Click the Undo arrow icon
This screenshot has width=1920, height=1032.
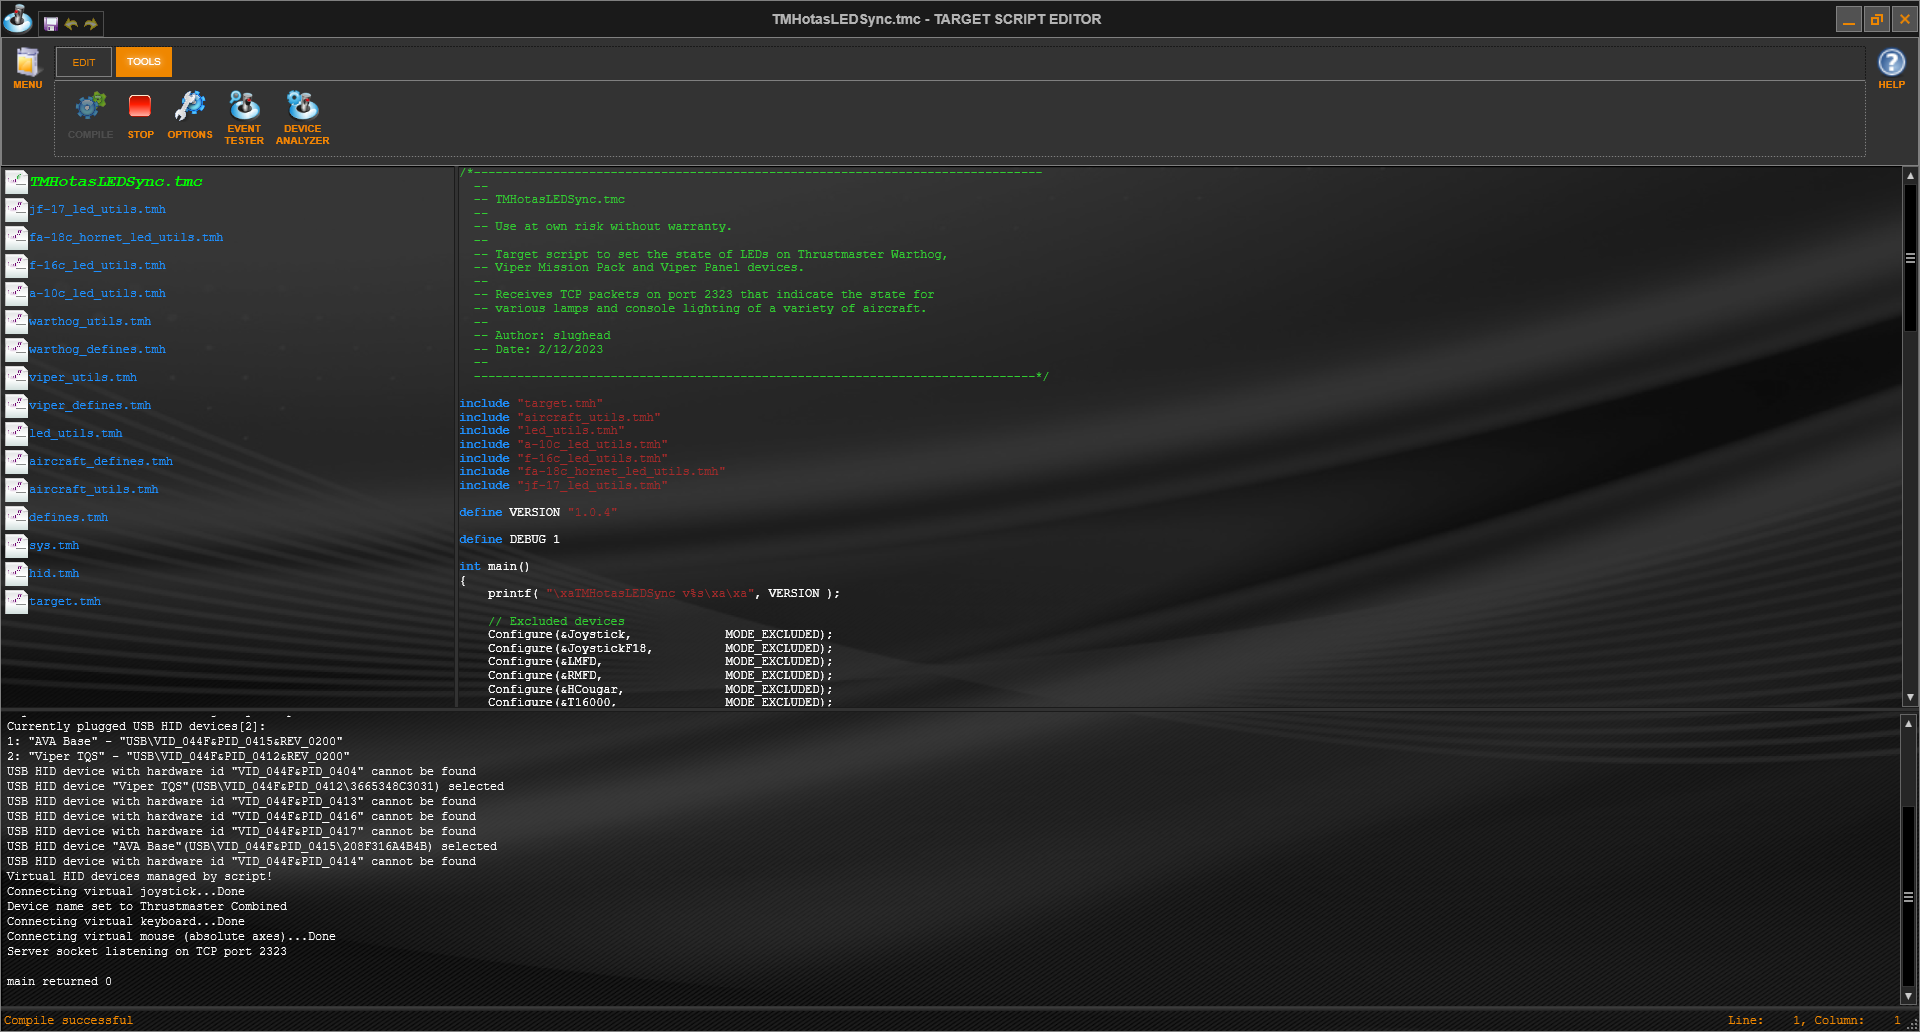tap(71, 24)
